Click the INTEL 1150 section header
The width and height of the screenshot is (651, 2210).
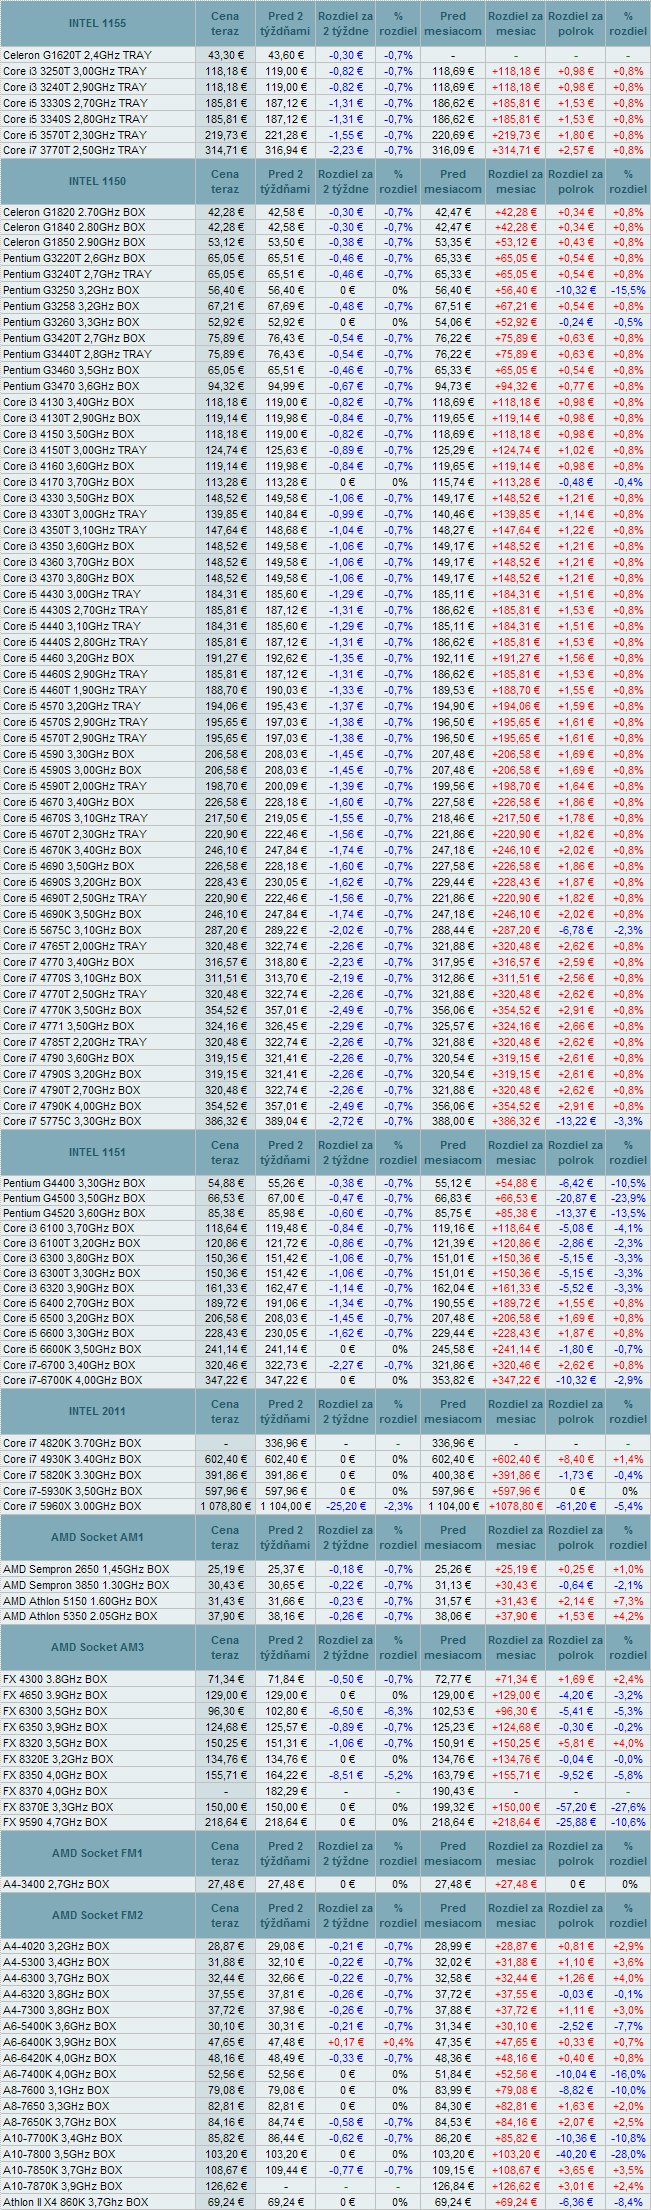coord(97,181)
